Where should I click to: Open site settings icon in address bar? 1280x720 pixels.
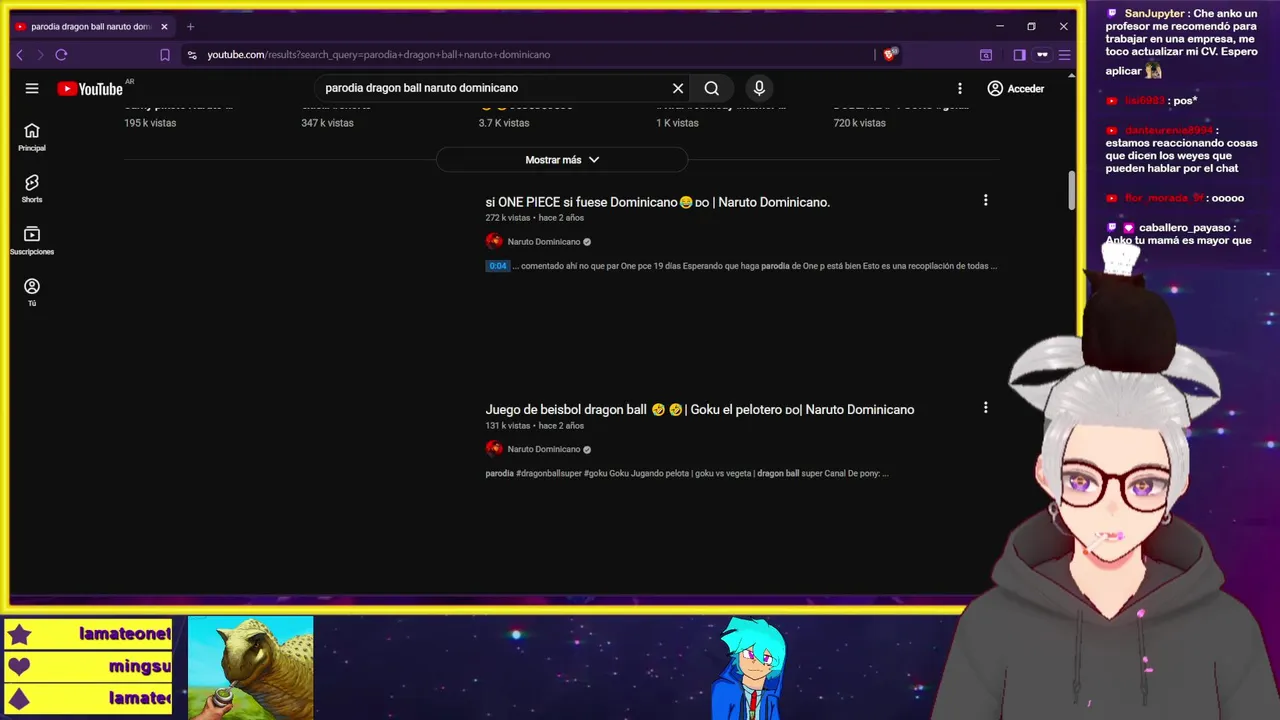click(192, 55)
